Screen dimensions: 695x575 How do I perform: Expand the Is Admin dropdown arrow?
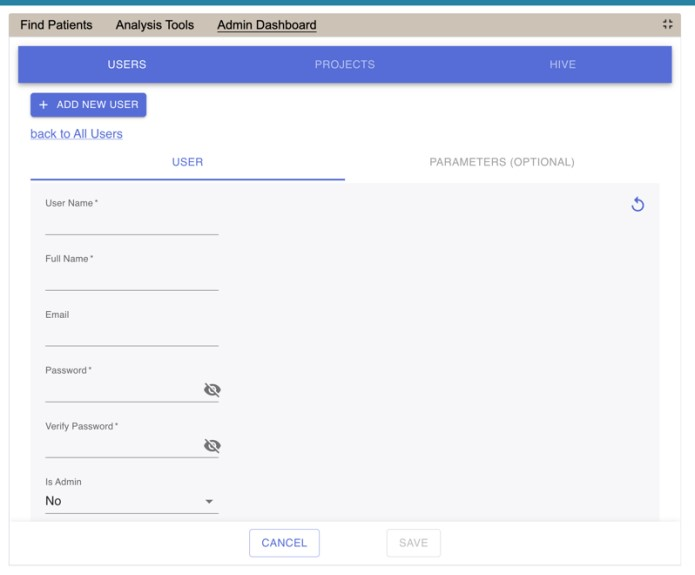[209, 502]
